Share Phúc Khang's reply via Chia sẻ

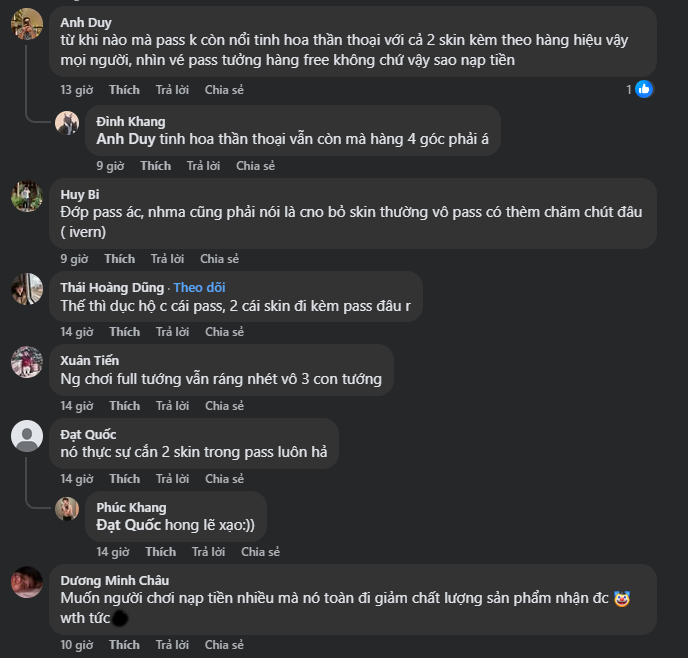click(260, 552)
